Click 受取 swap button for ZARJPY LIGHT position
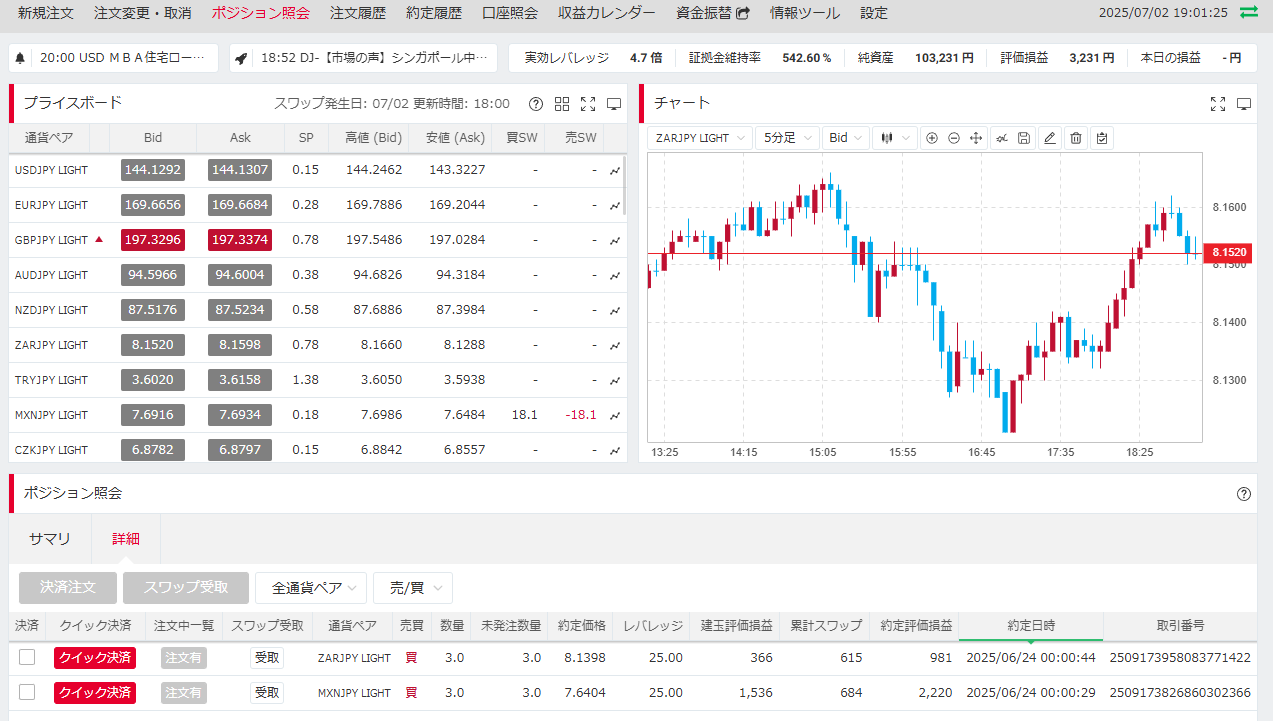This screenshot has width=1273, height=721. pyautogui.click(x=267, y=658)
